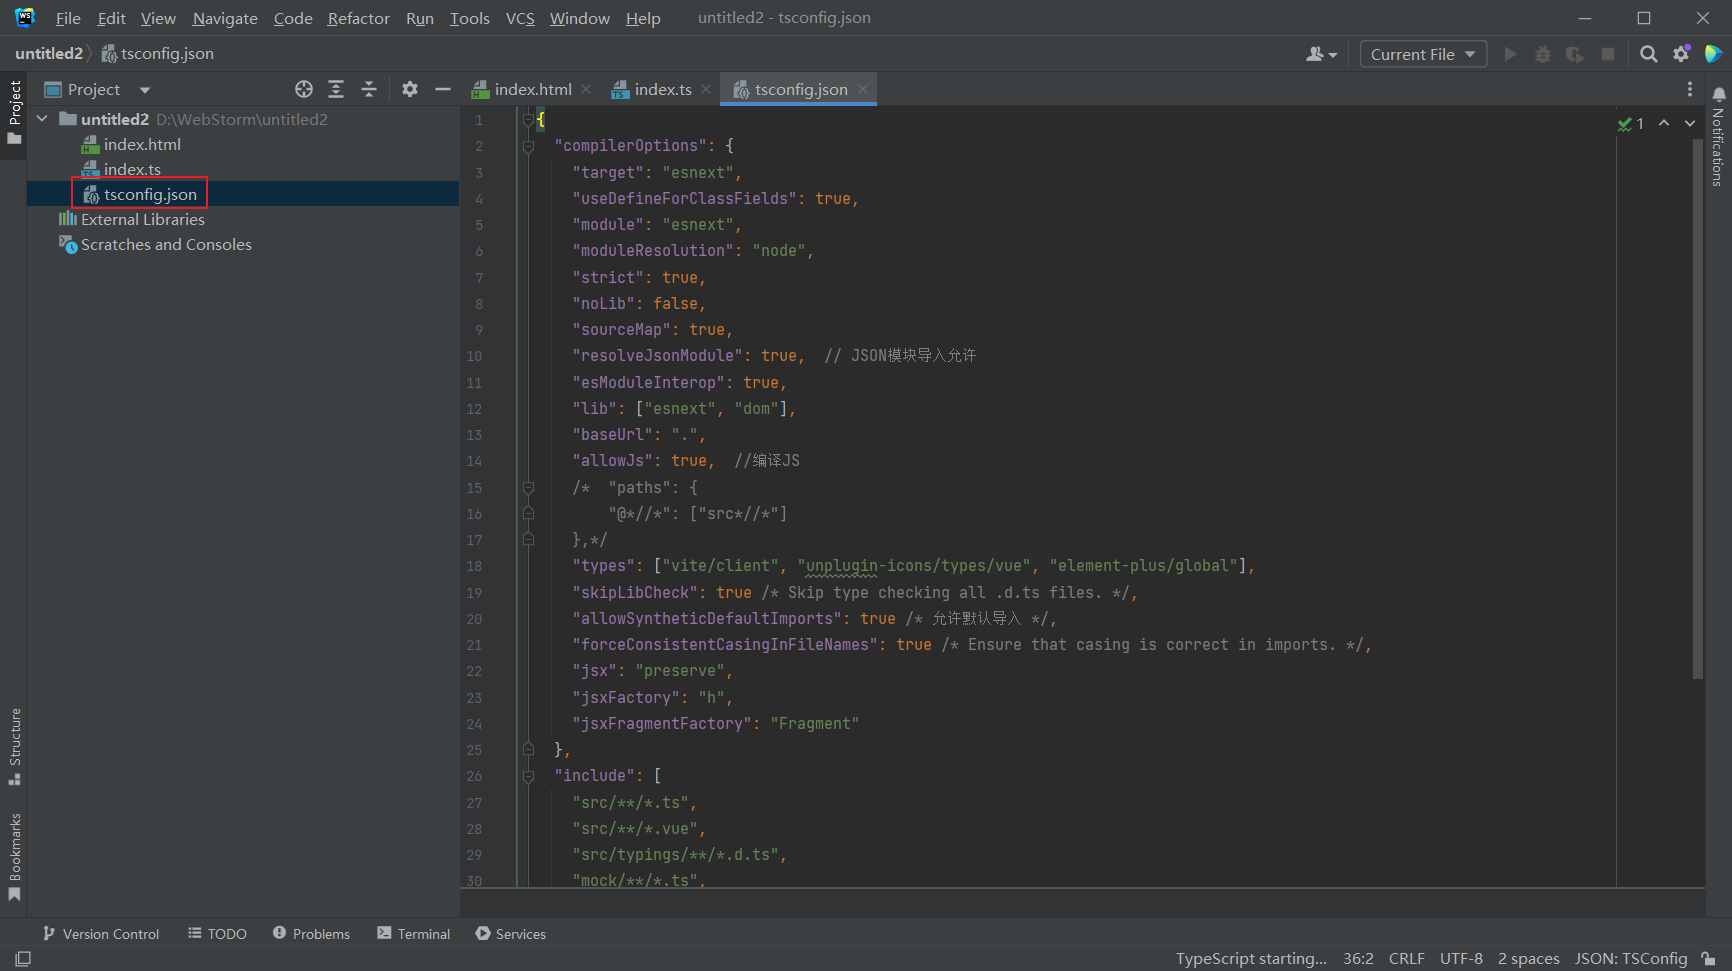Start the Debug icon in the toolbar
This screenshot has width=1732, height=971.
pyautogui.click(x=1543, y=54)
